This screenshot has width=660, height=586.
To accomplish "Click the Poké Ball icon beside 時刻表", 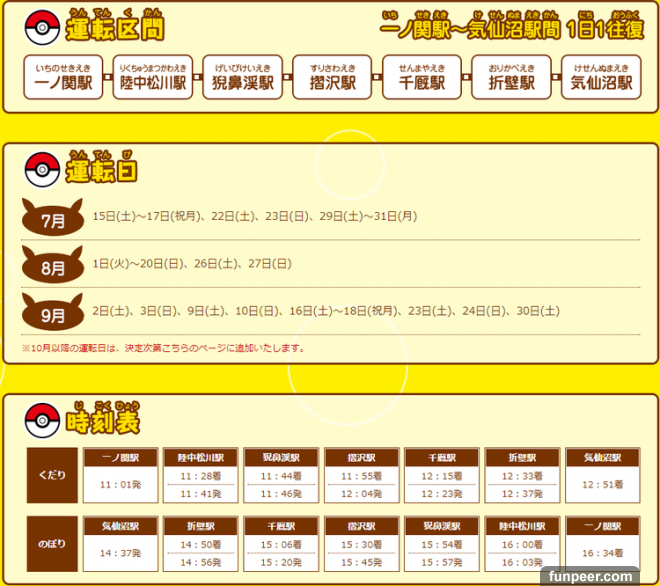I will coord(39,419).
